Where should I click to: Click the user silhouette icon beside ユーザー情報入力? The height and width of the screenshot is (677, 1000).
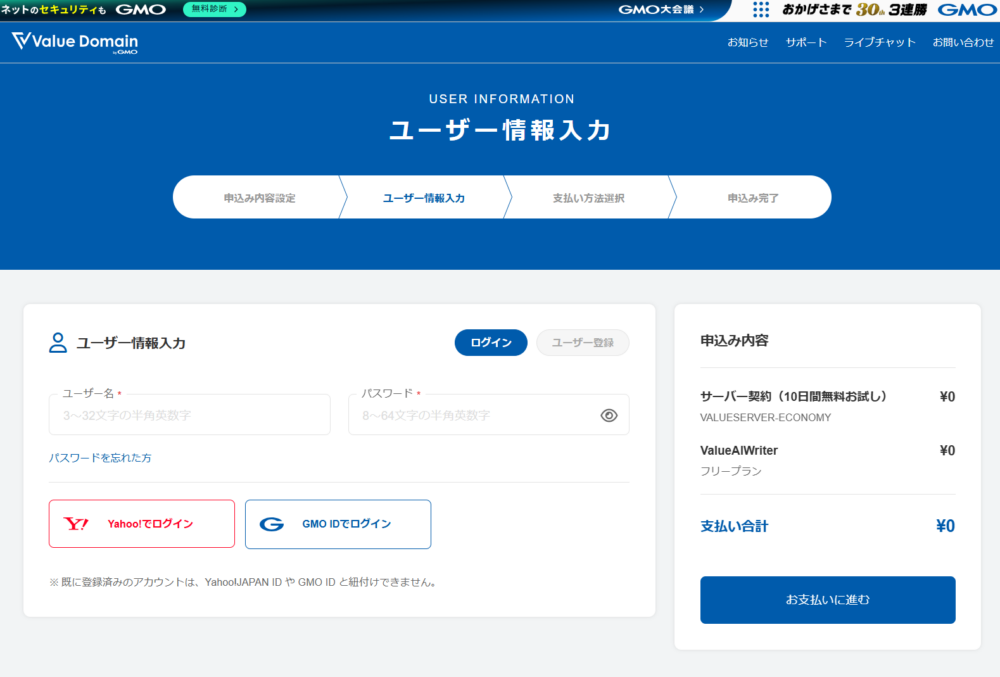[58, 342]
